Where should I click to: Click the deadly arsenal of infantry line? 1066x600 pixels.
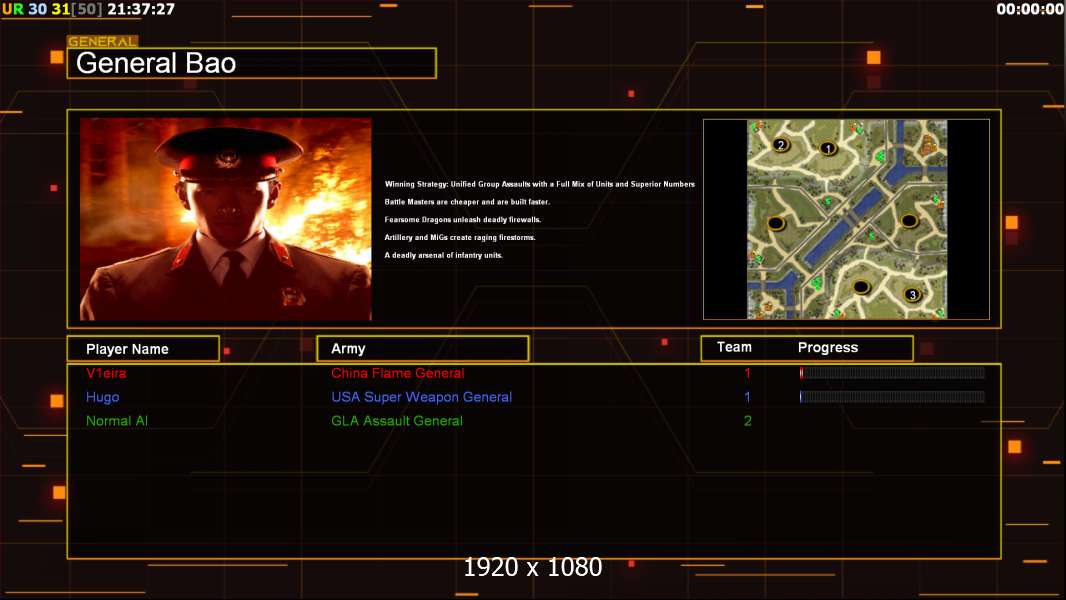coord(443,255)
